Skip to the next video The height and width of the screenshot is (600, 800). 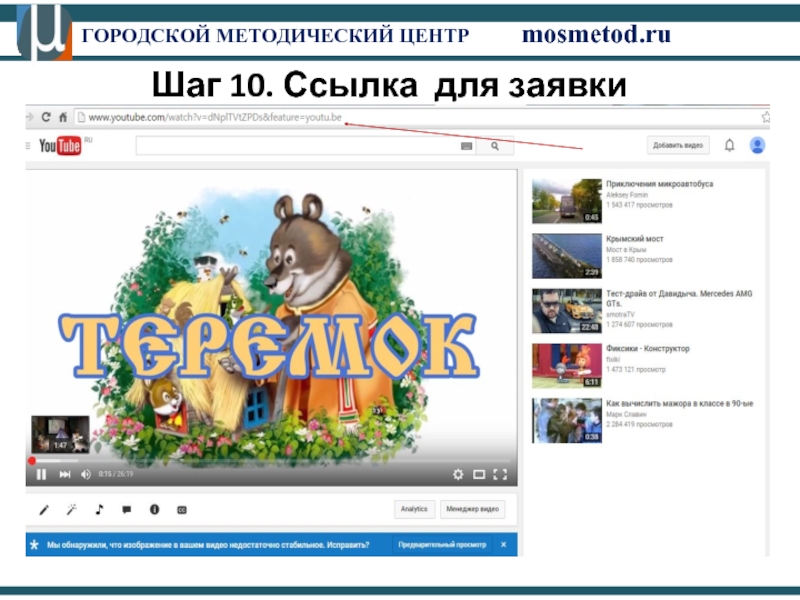coord(65,474)
